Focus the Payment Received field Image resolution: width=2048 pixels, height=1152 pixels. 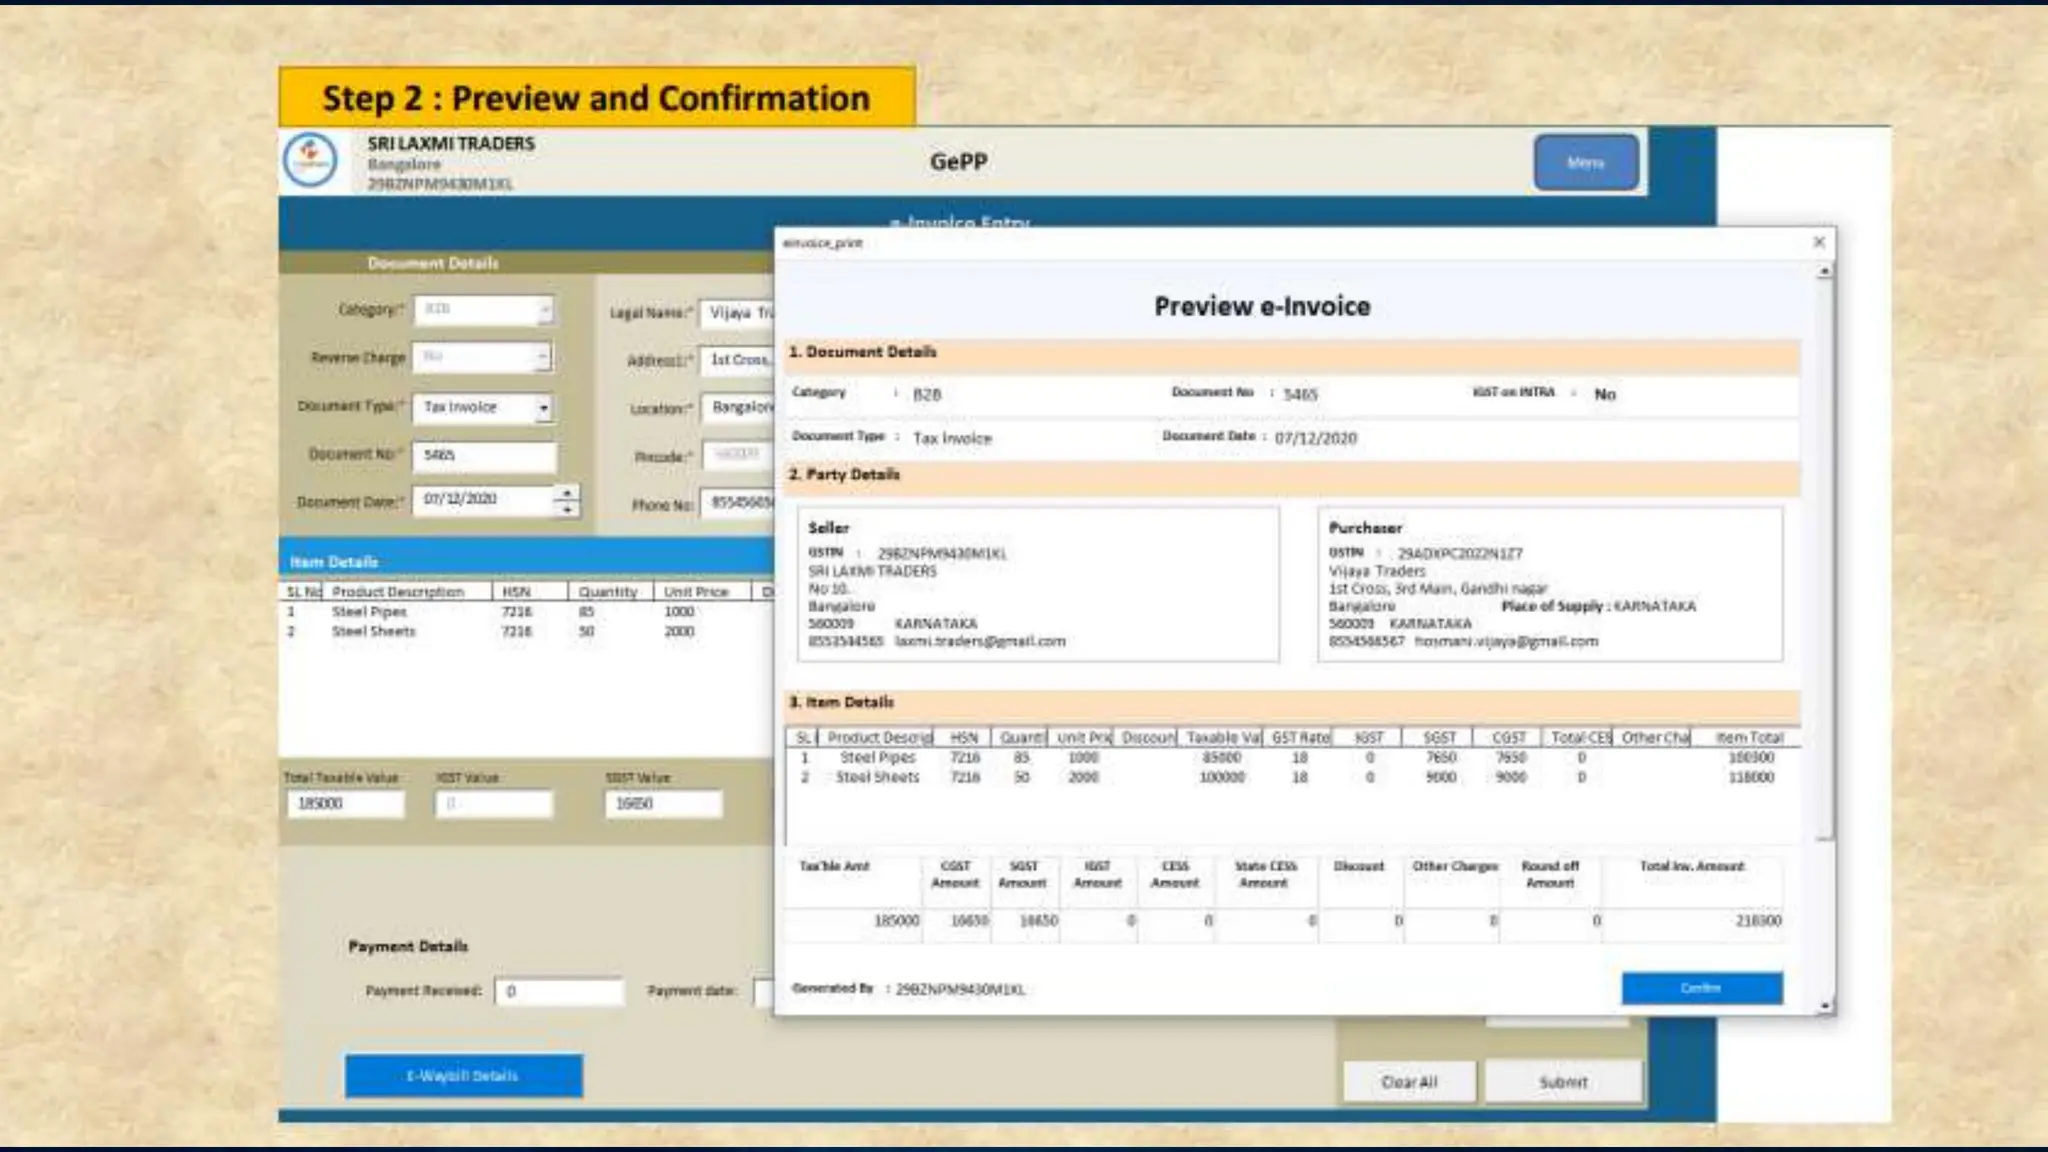(559, 991)
